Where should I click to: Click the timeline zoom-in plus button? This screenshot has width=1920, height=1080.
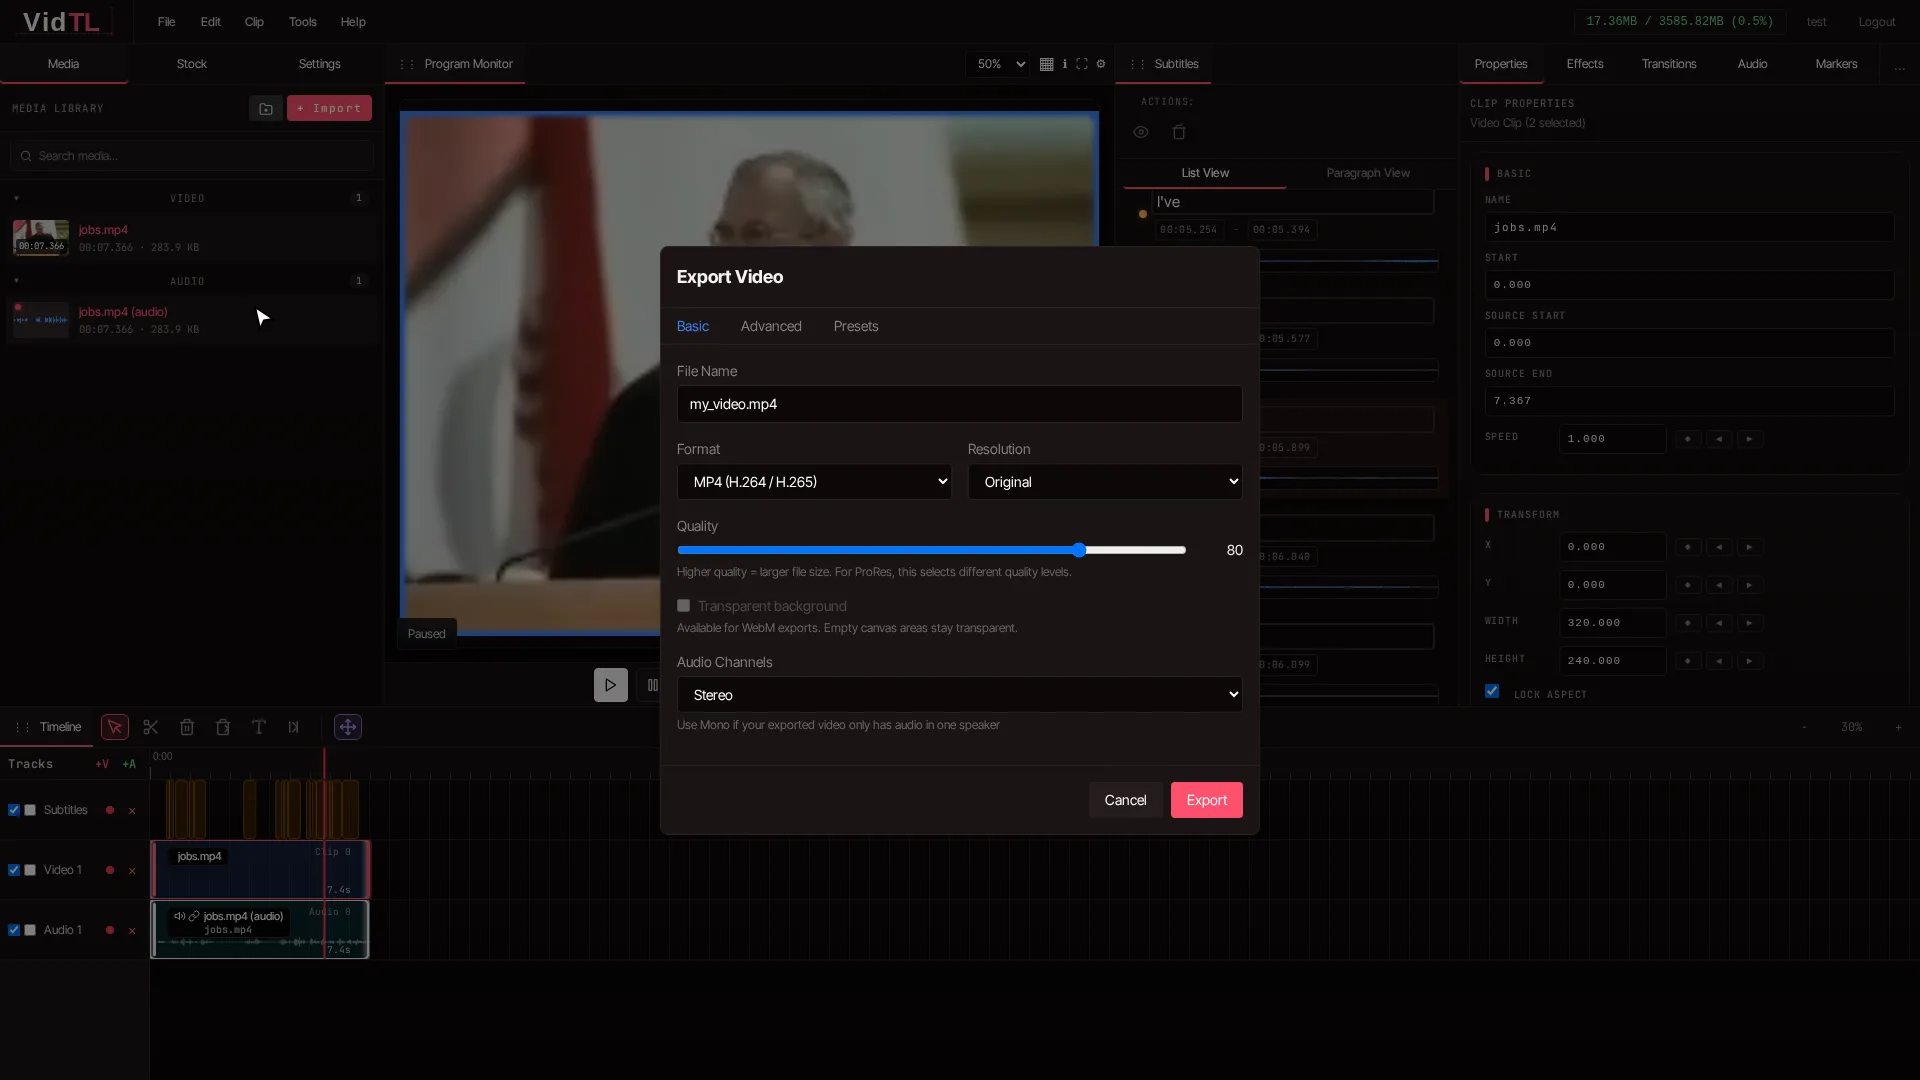[x=1898, y=728]
